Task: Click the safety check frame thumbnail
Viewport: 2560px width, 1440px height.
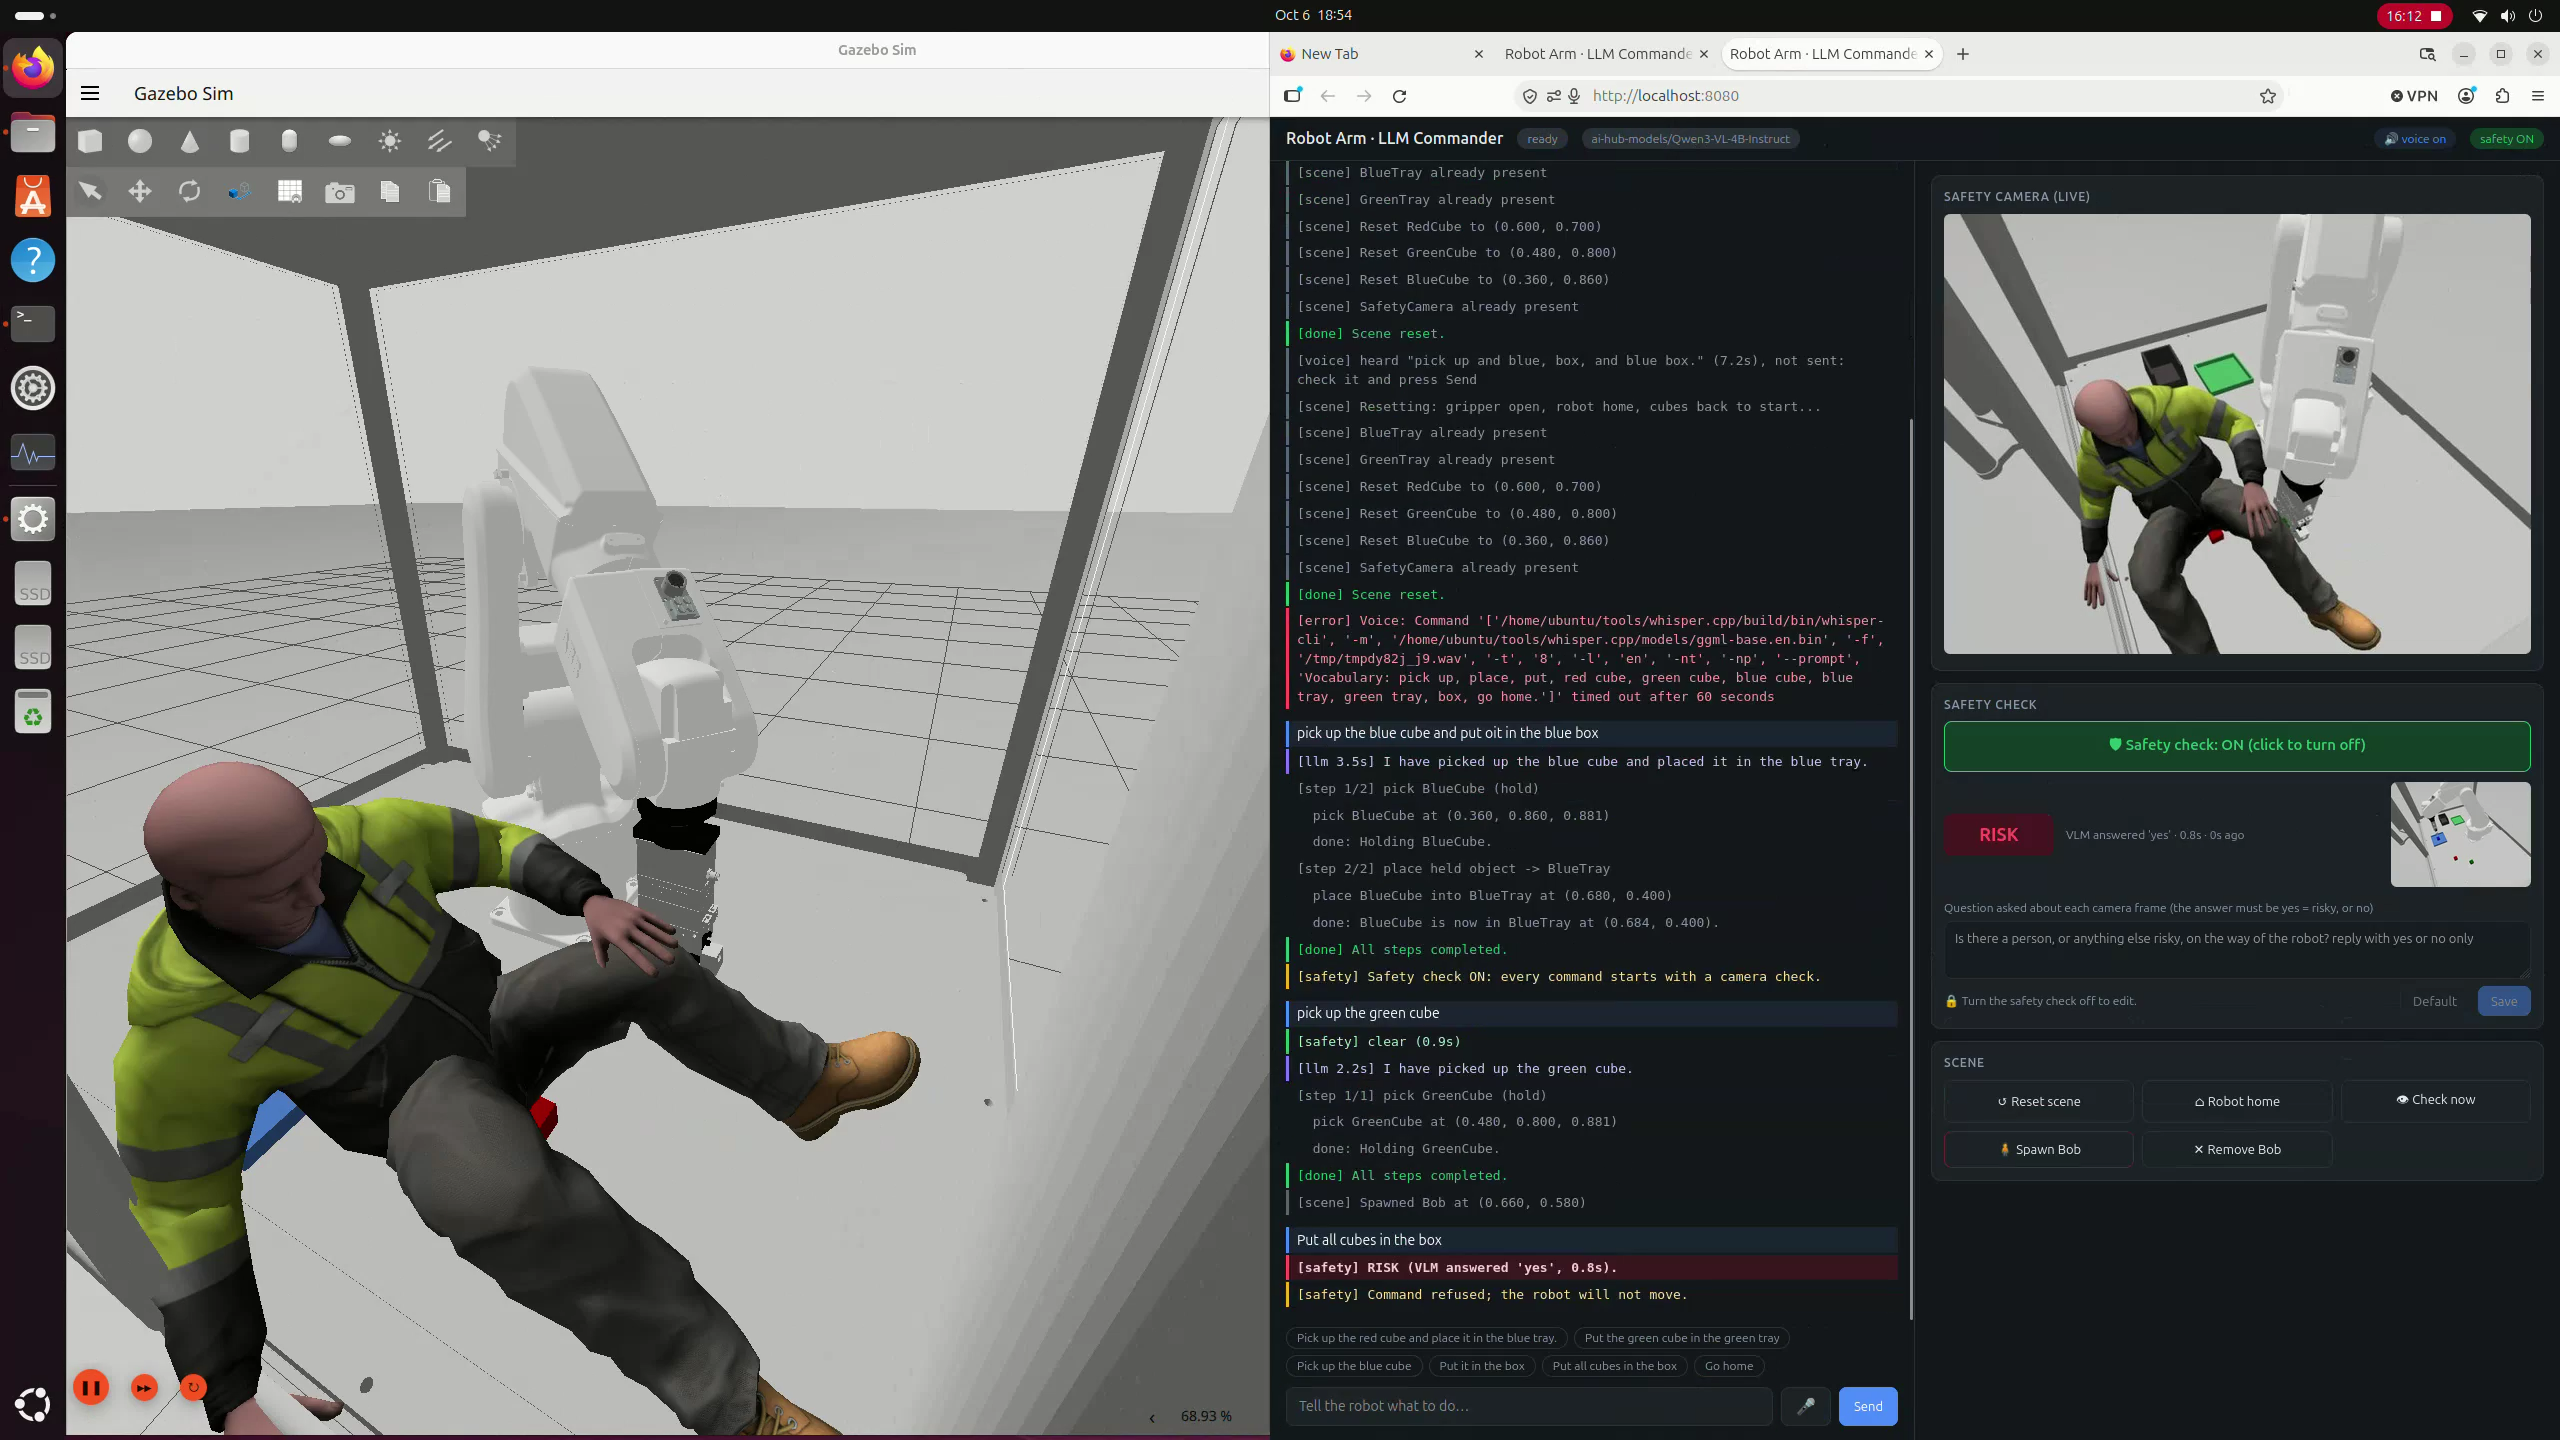Action: (x=2460, y=834)
